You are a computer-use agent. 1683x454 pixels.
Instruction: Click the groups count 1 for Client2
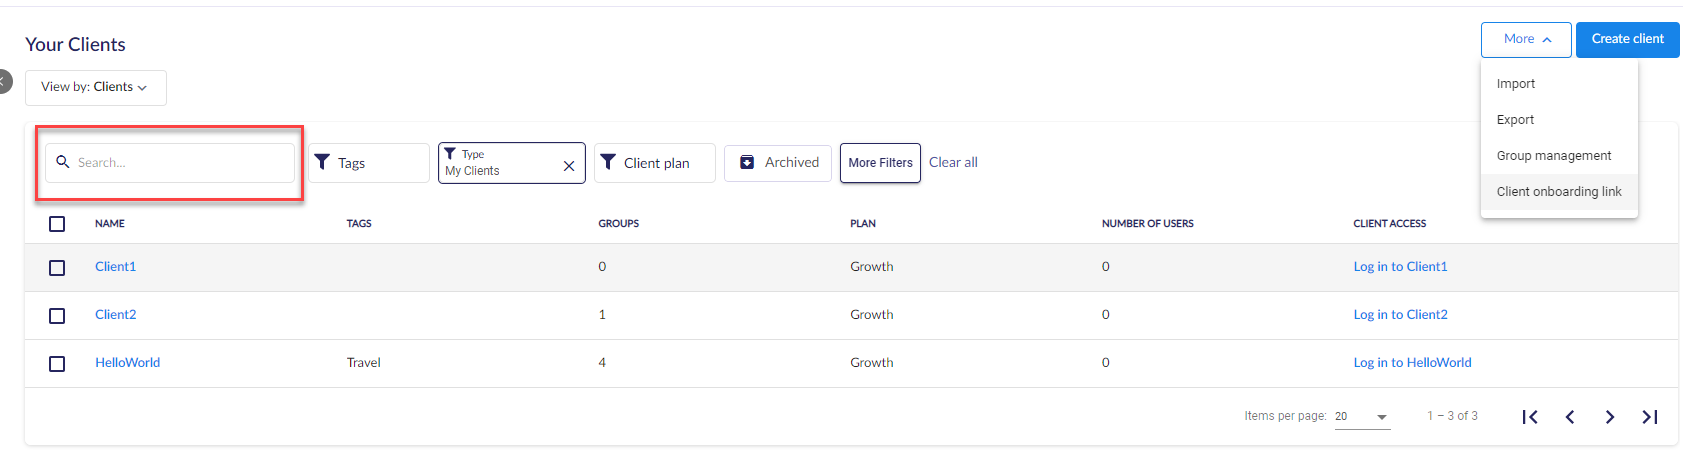[x=602, y=315]
